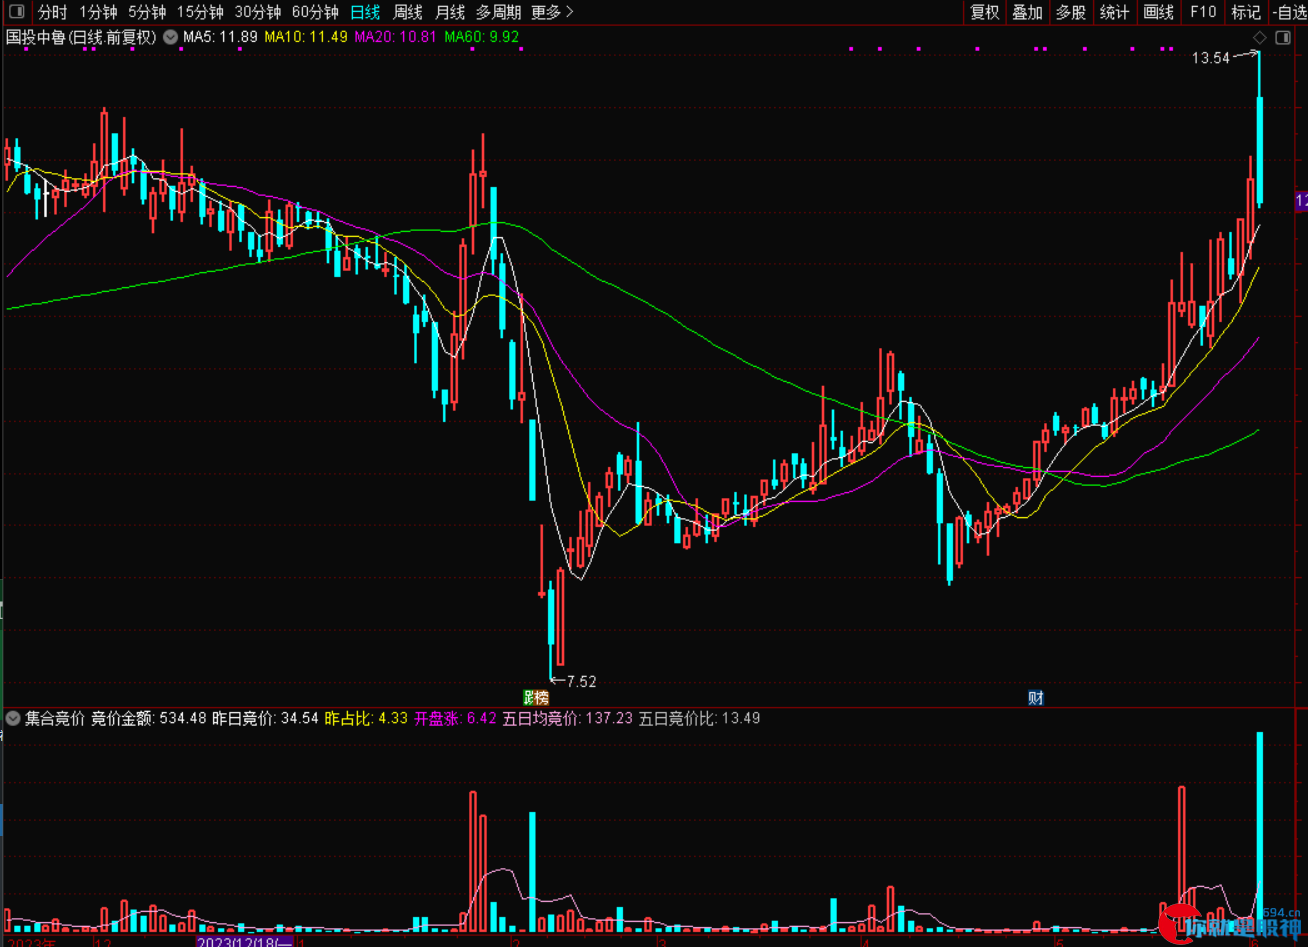Viewport: 1308px width, 947px height.
Task: Select the 1分钟 period tab
Action: click(98, 12)
